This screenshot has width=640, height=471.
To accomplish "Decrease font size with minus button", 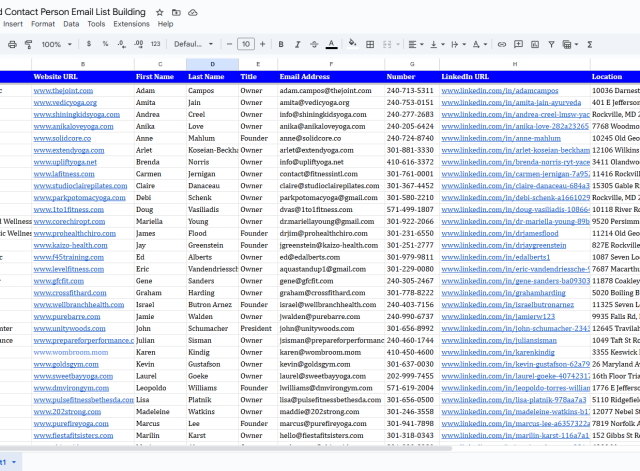I will pos(229,44).
